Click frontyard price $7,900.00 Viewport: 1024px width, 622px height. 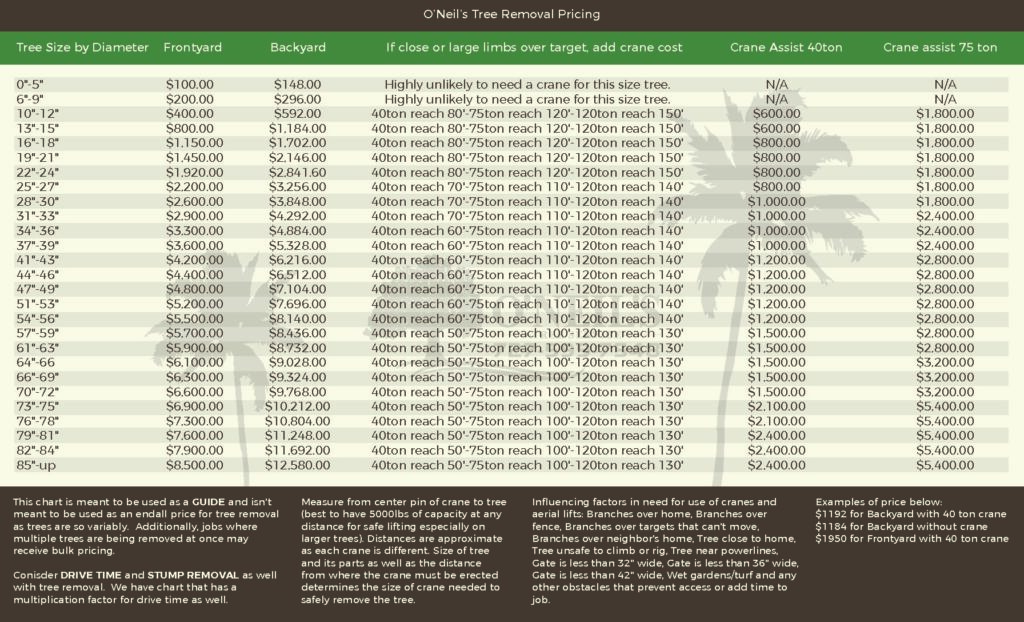point(194,450)
